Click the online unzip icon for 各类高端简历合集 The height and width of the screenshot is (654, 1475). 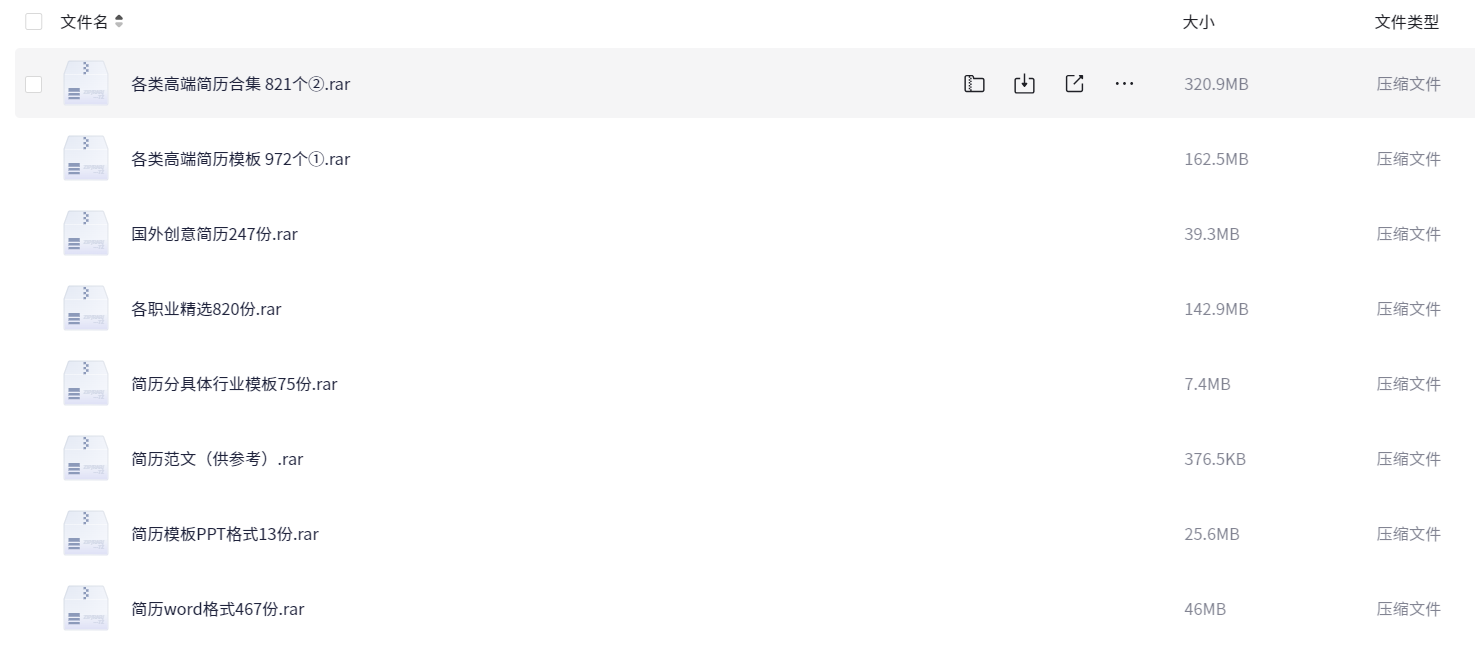(x=974, y=84)
